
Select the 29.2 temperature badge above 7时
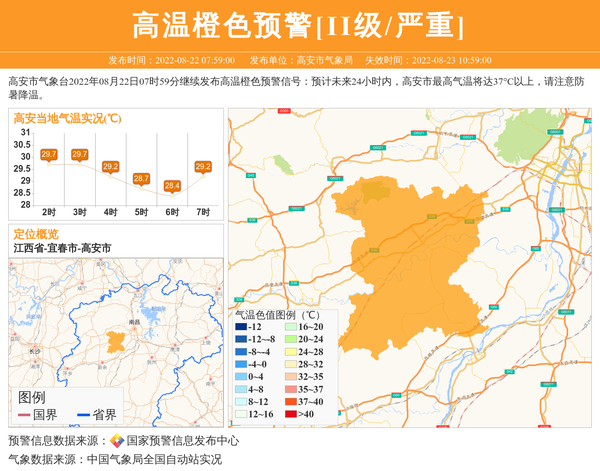pos(203,166)
